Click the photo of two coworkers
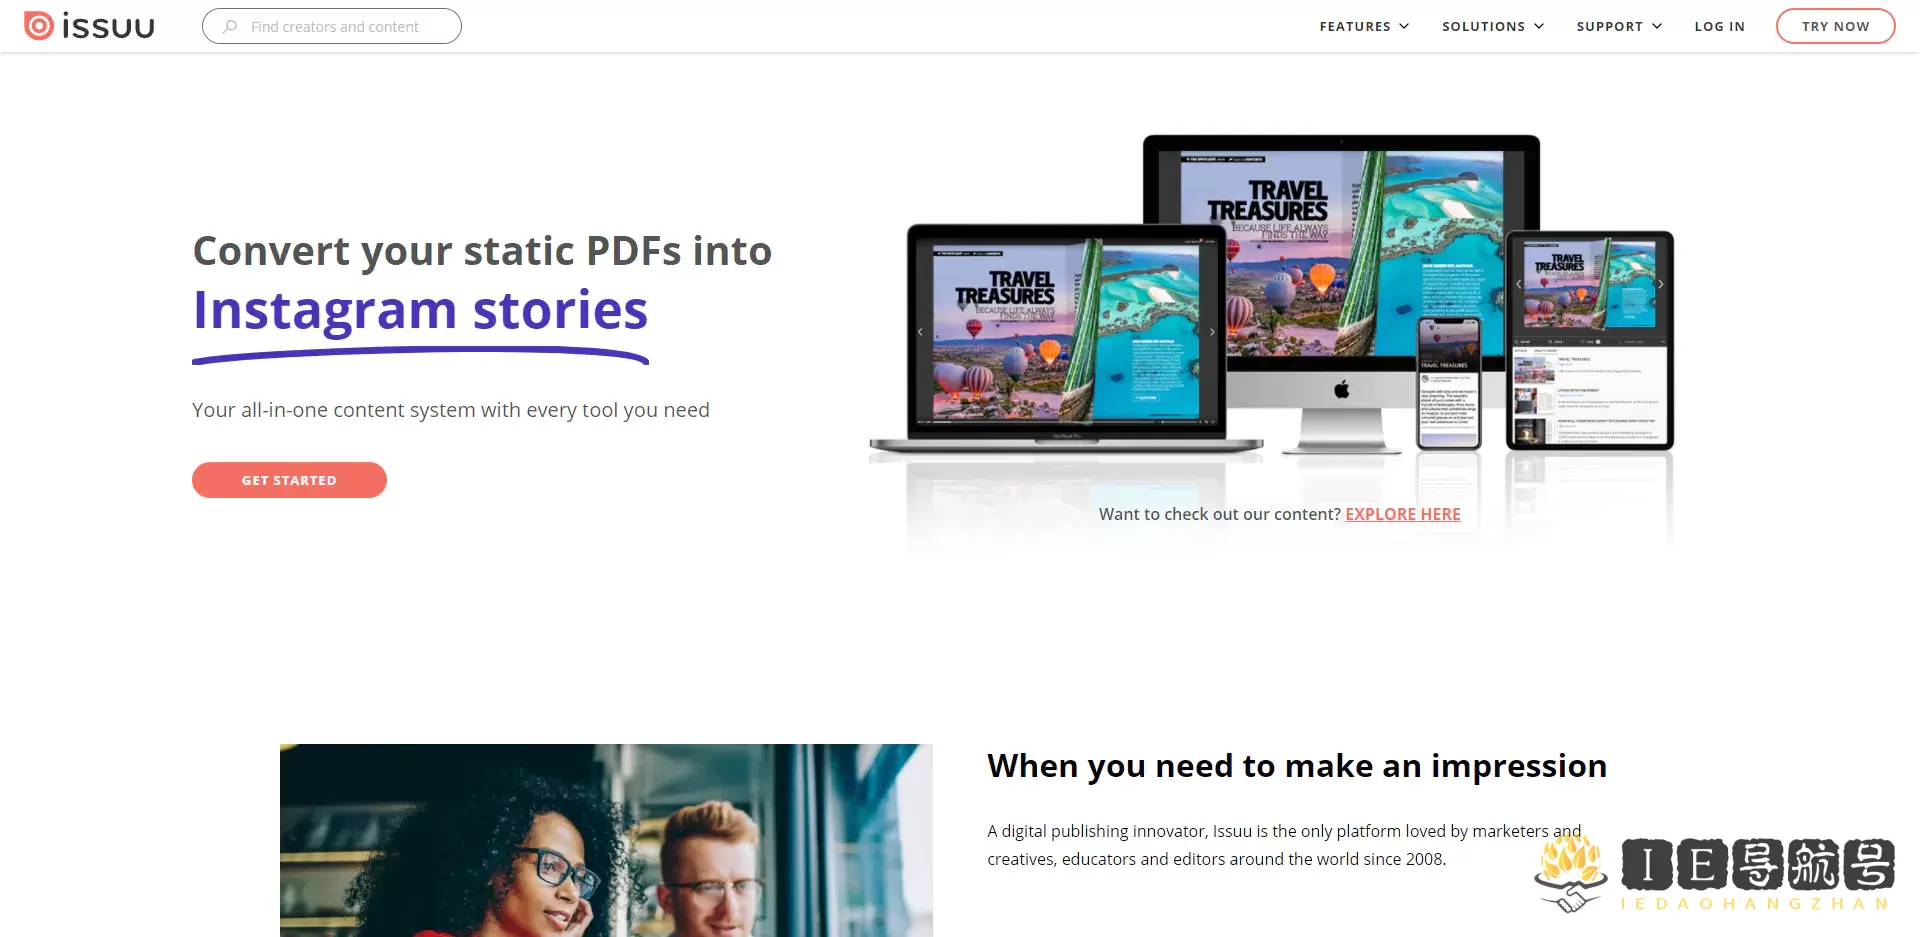1920x937 pixels. [606, 840]
